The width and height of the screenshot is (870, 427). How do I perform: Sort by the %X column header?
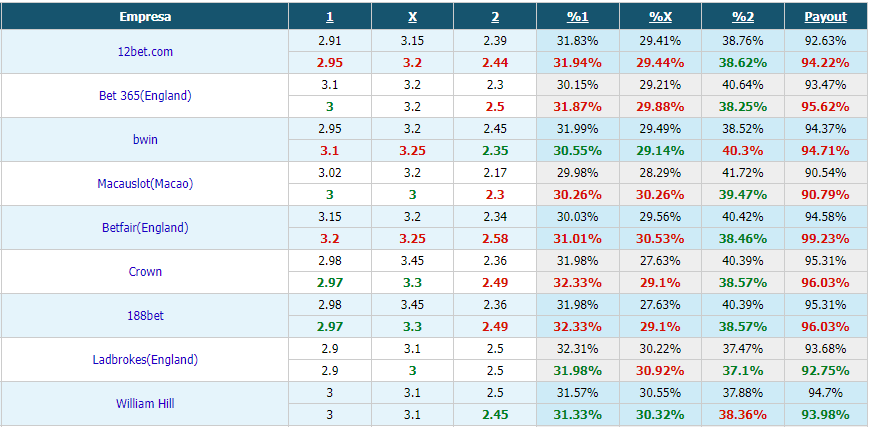(660, 17)
